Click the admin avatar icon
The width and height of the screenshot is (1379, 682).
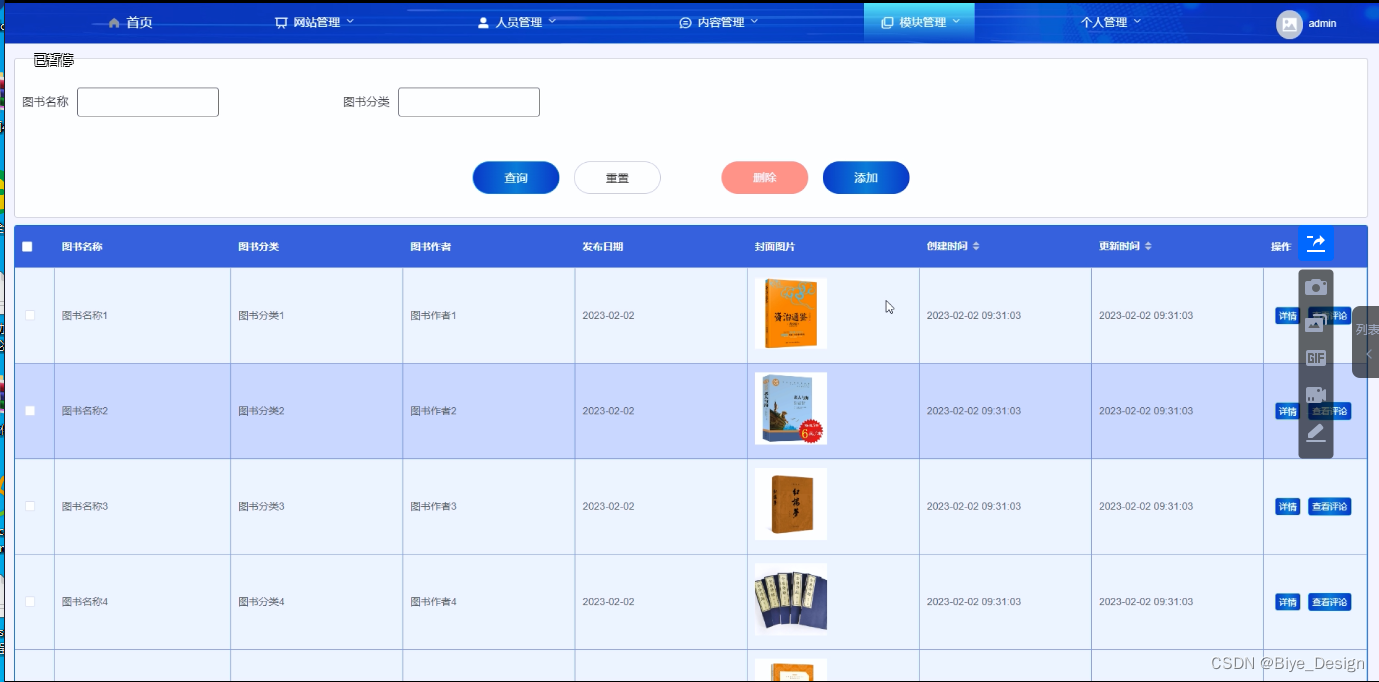click(1289, 24)
